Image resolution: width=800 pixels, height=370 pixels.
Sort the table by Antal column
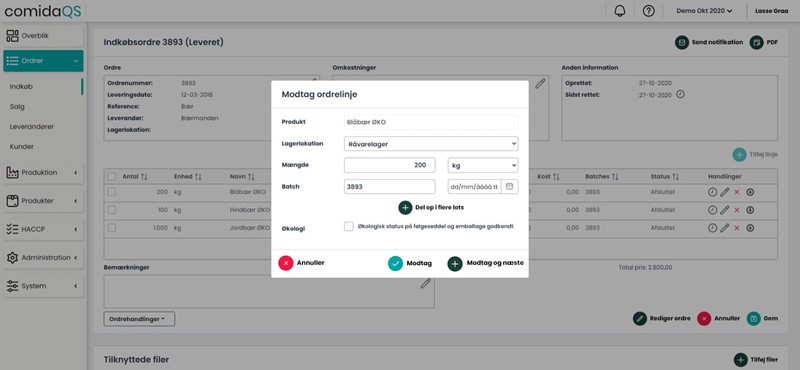135,177
